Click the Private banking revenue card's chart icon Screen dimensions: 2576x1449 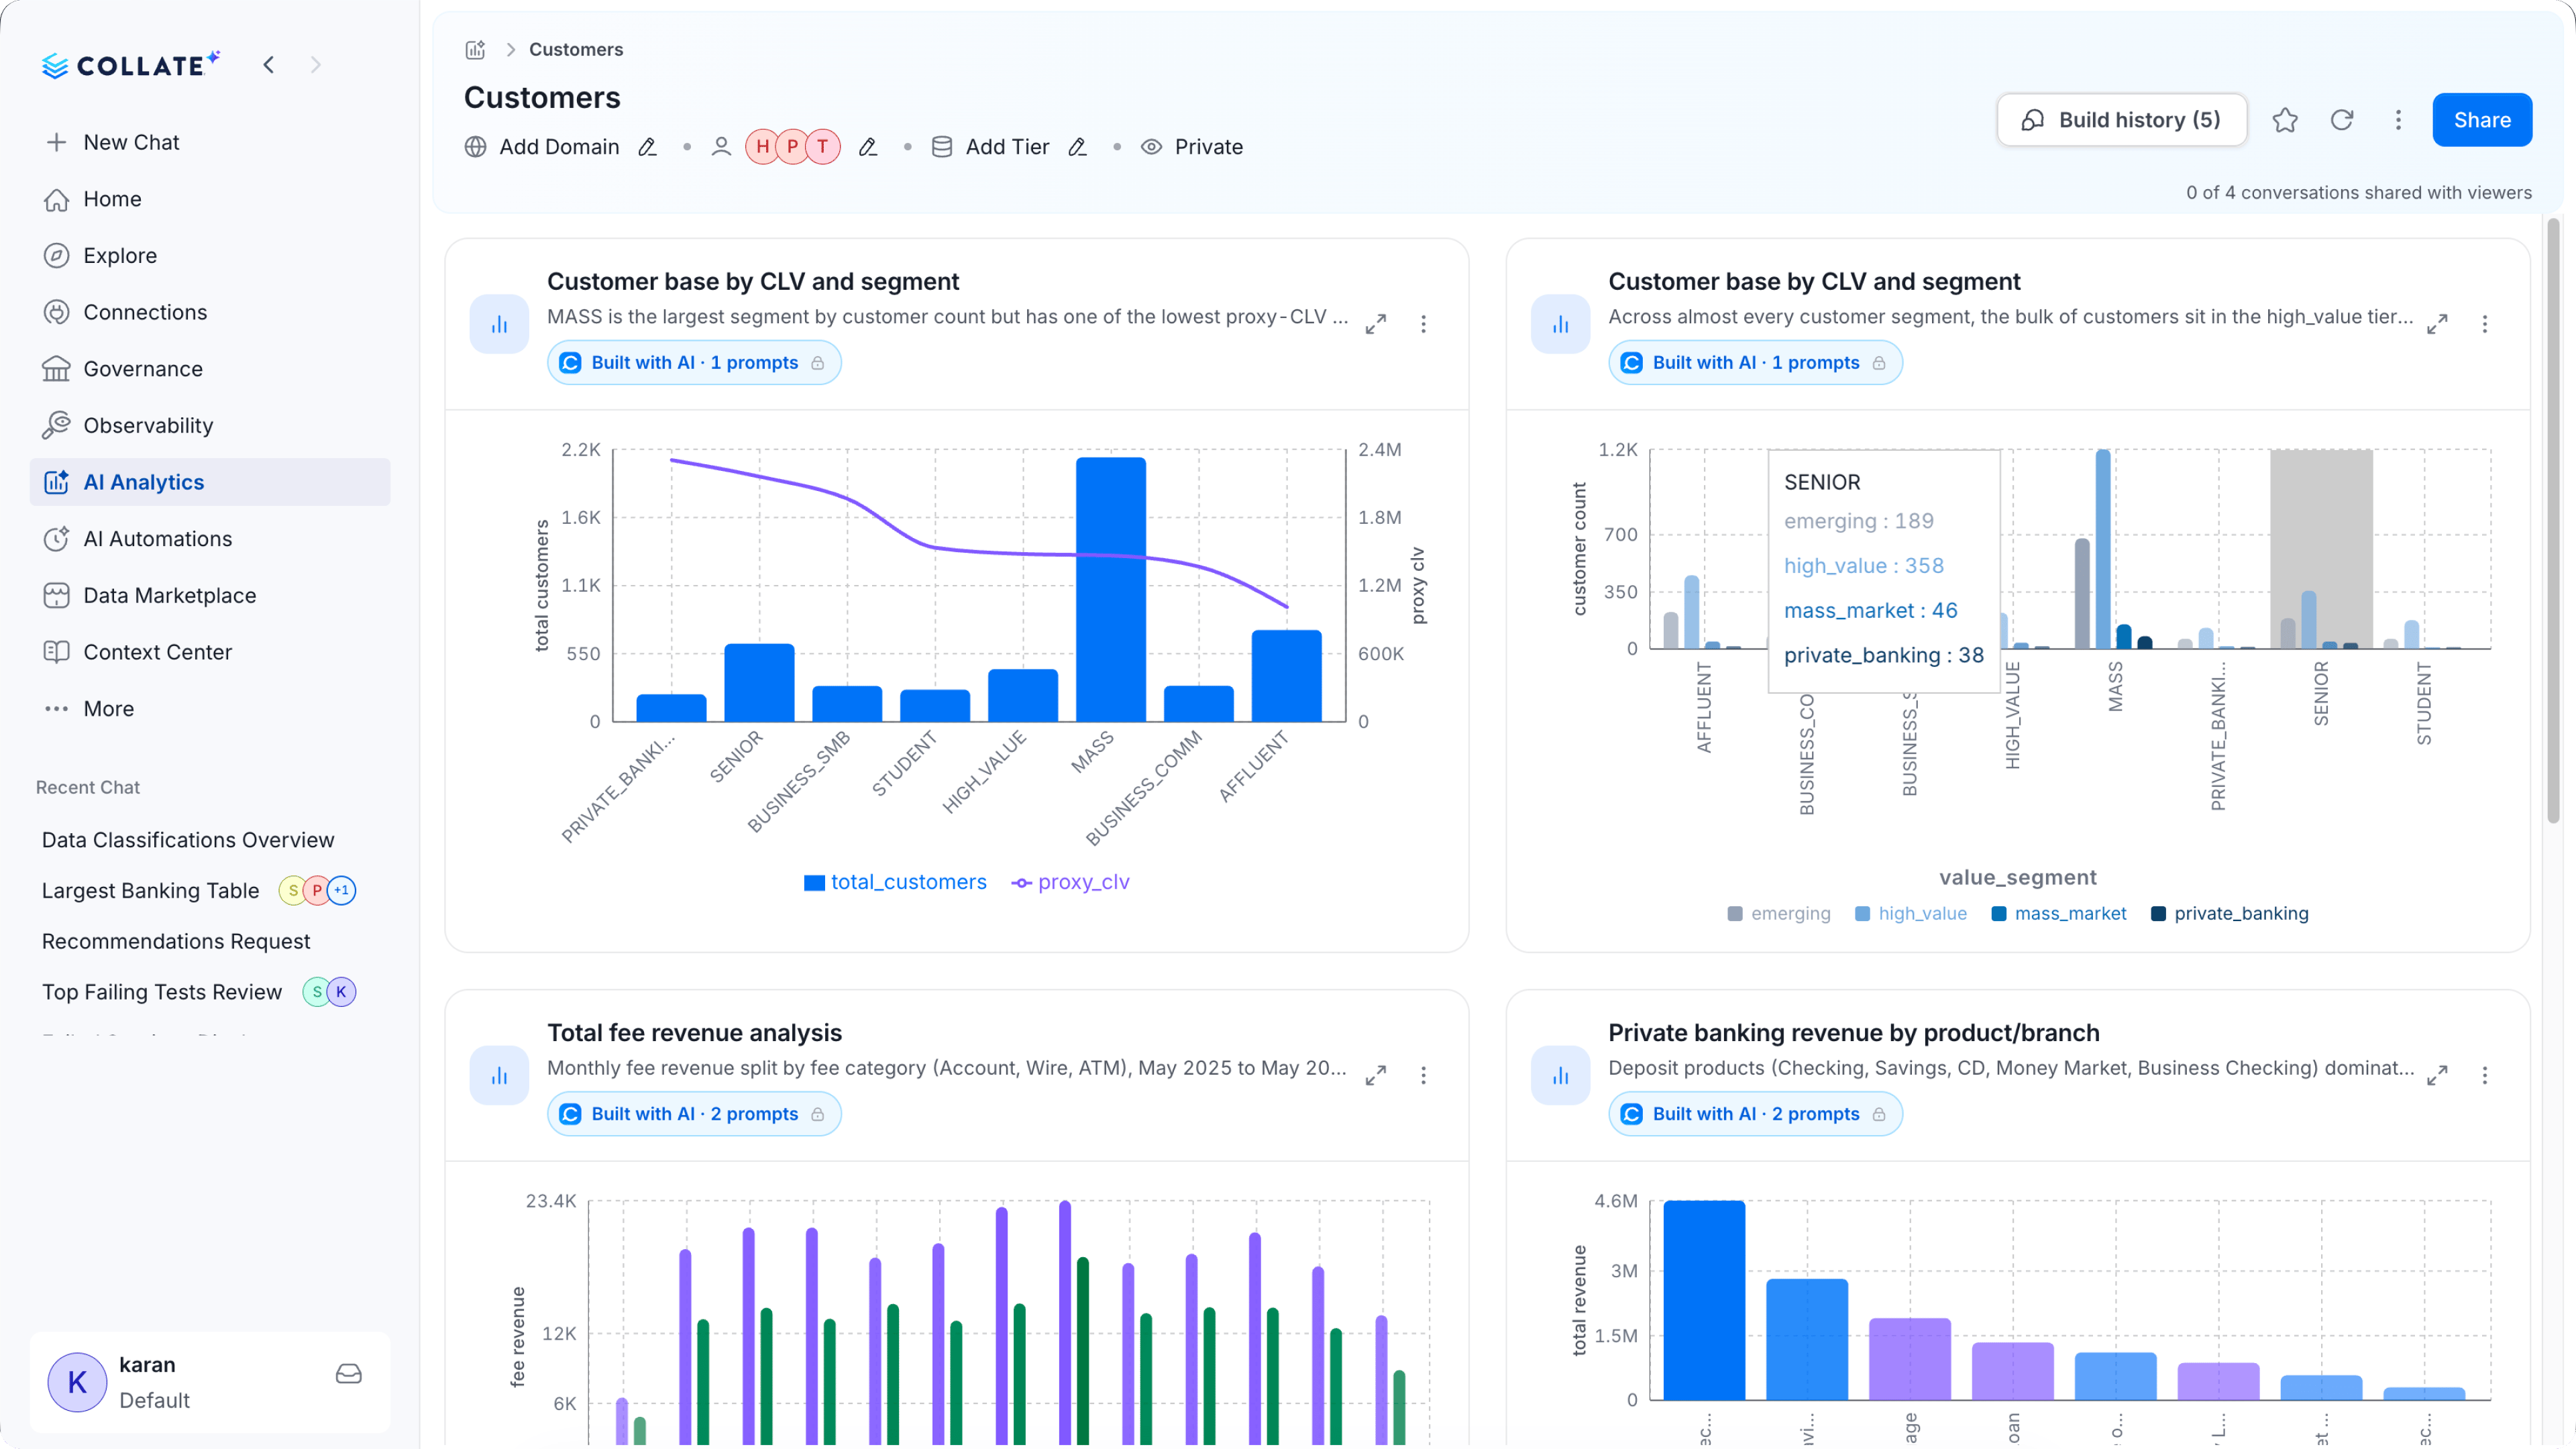[1560, 1075]
